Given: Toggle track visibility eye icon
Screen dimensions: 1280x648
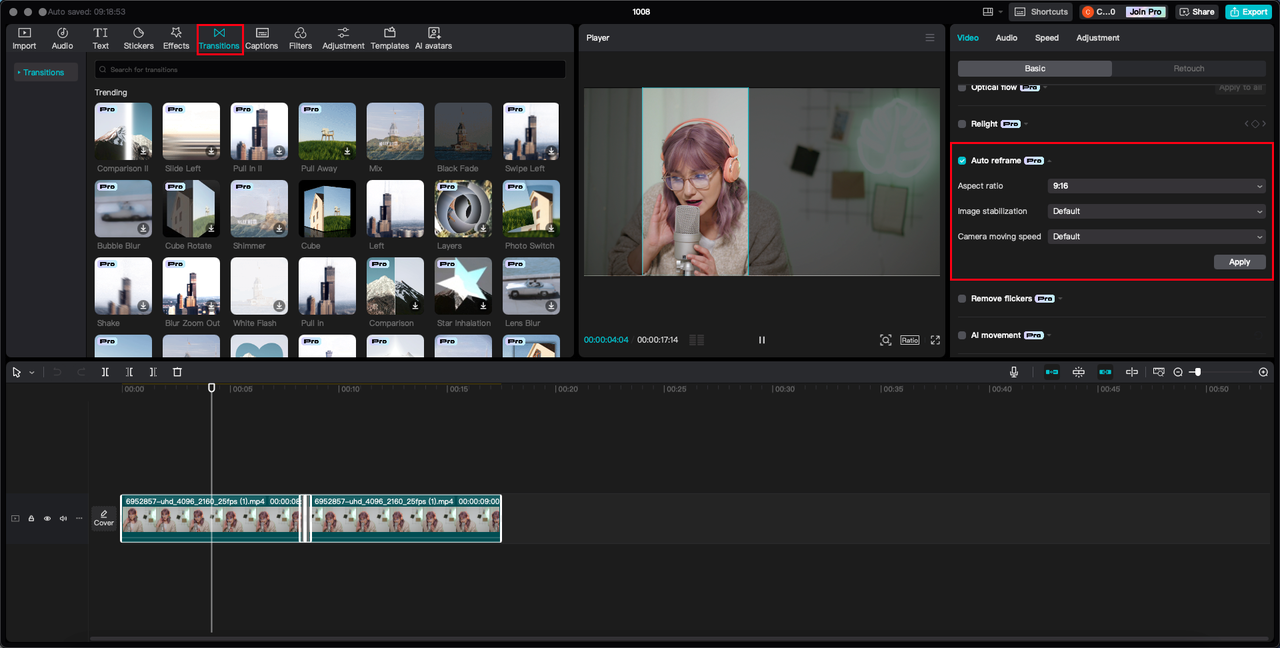Looking at the screenshot, I should [47, 518].
